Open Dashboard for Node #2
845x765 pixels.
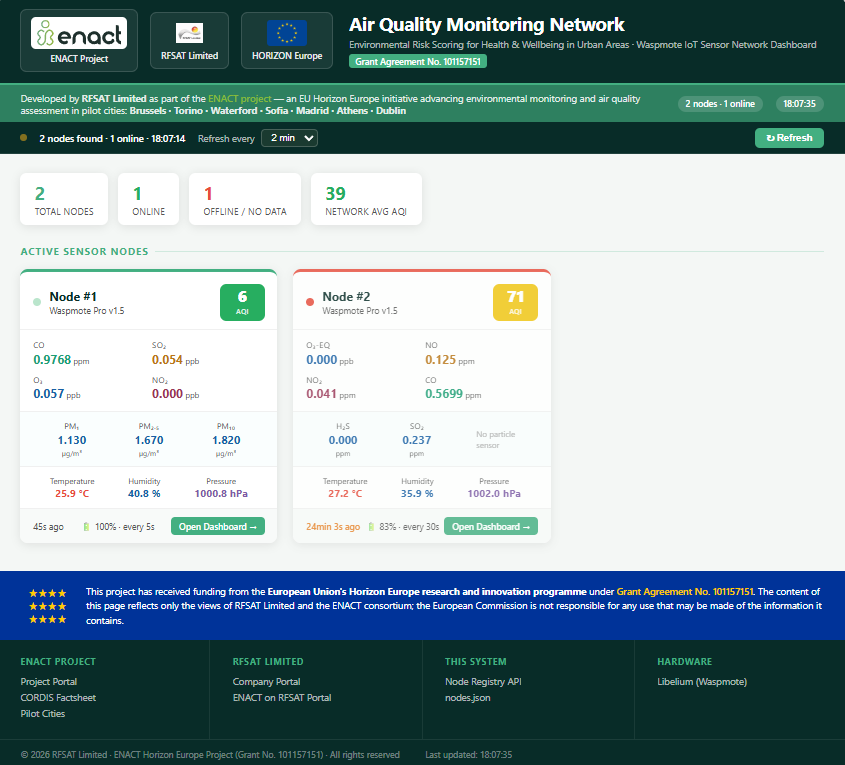[491, 526]
